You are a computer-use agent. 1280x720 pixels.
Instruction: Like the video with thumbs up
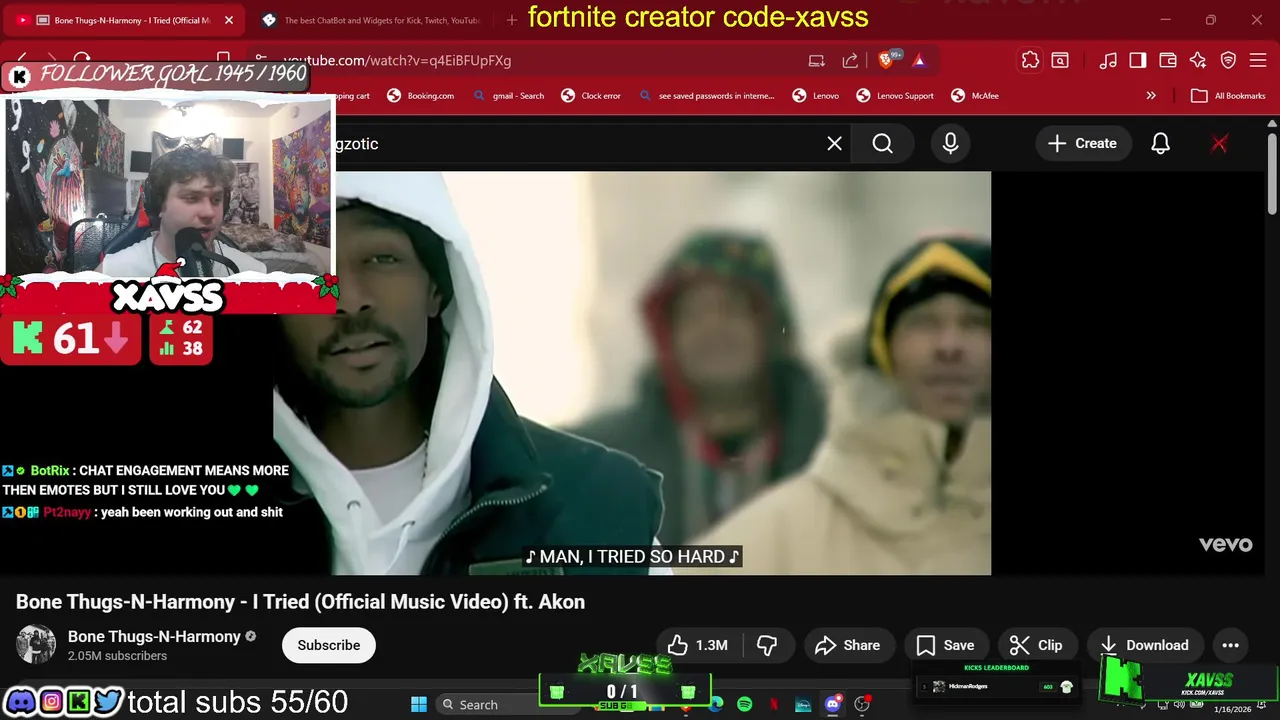pos(698,645)
